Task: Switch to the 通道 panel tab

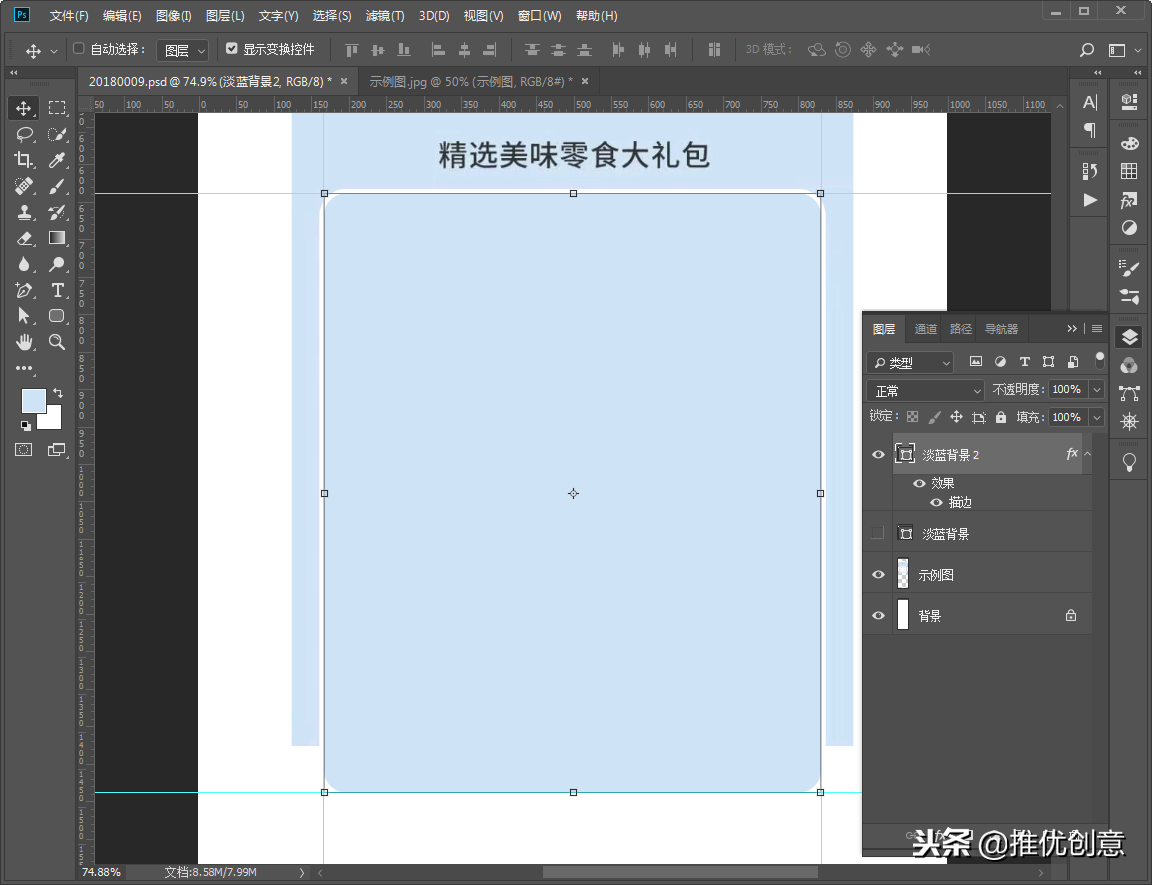Action: click(x=926, y=329)
